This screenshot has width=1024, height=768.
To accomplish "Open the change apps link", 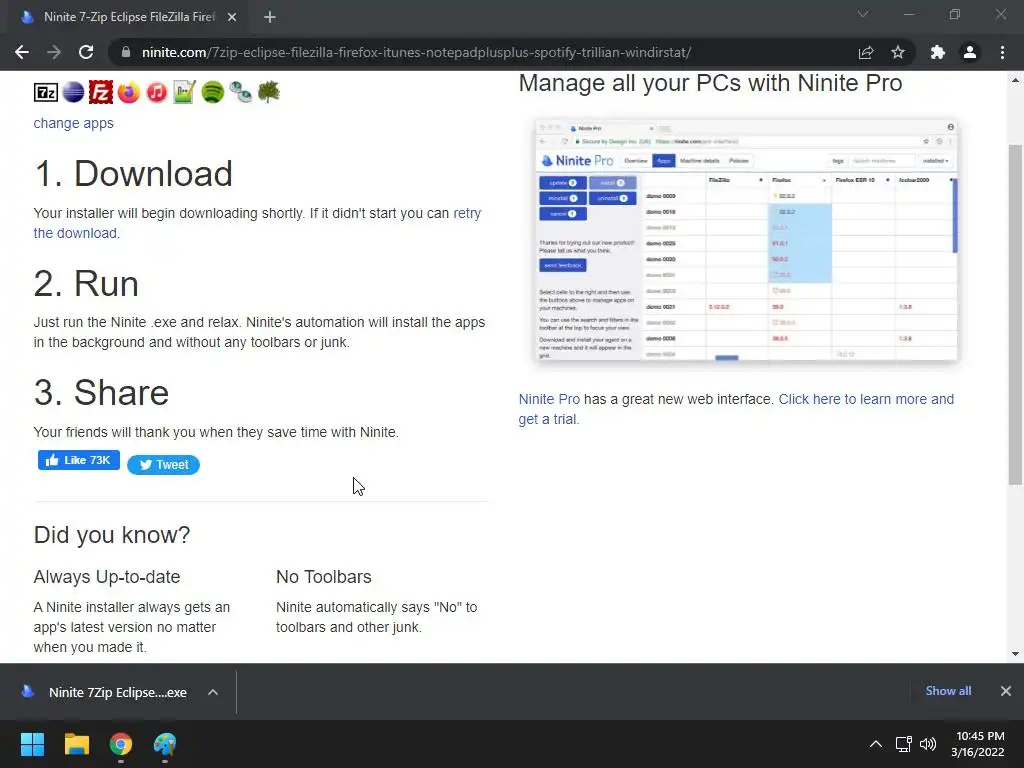I will click(x=73, y=123).
